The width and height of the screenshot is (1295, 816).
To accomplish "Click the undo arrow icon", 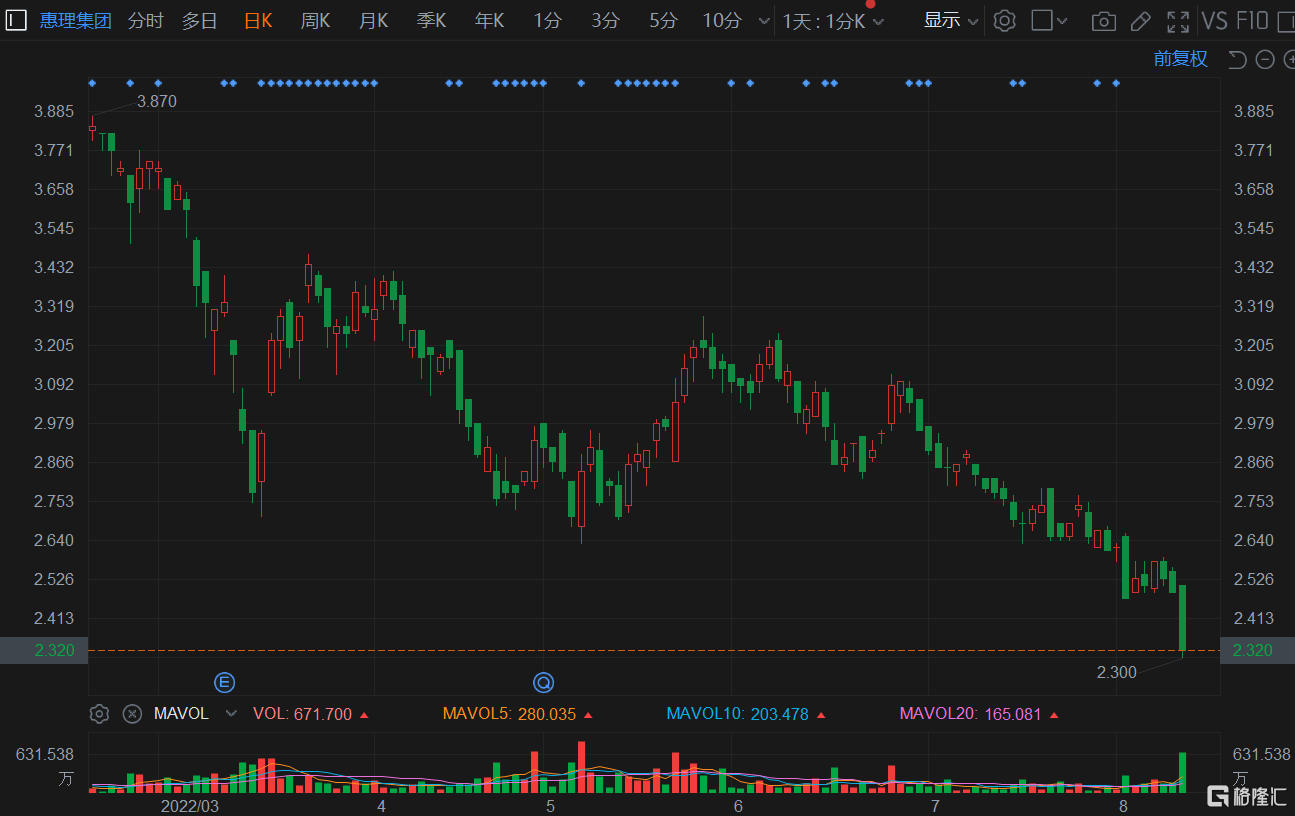I will tap(1237, 60).
